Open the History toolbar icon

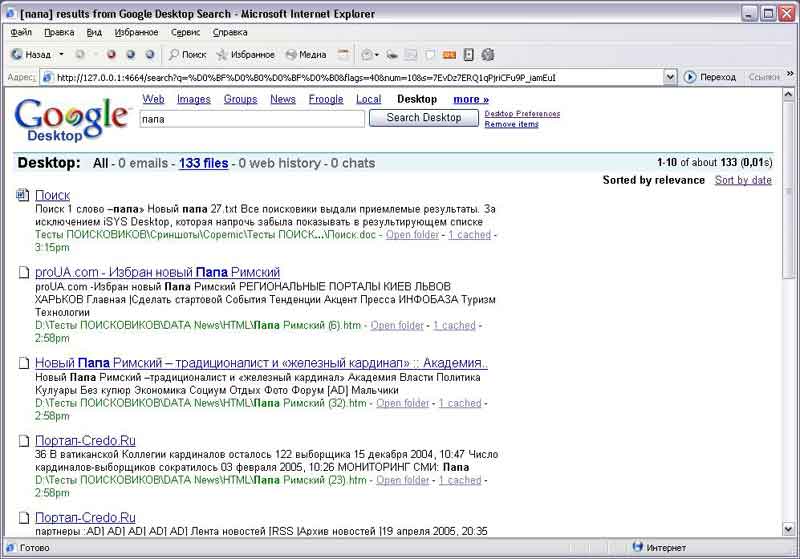click(x=343, y=55)
